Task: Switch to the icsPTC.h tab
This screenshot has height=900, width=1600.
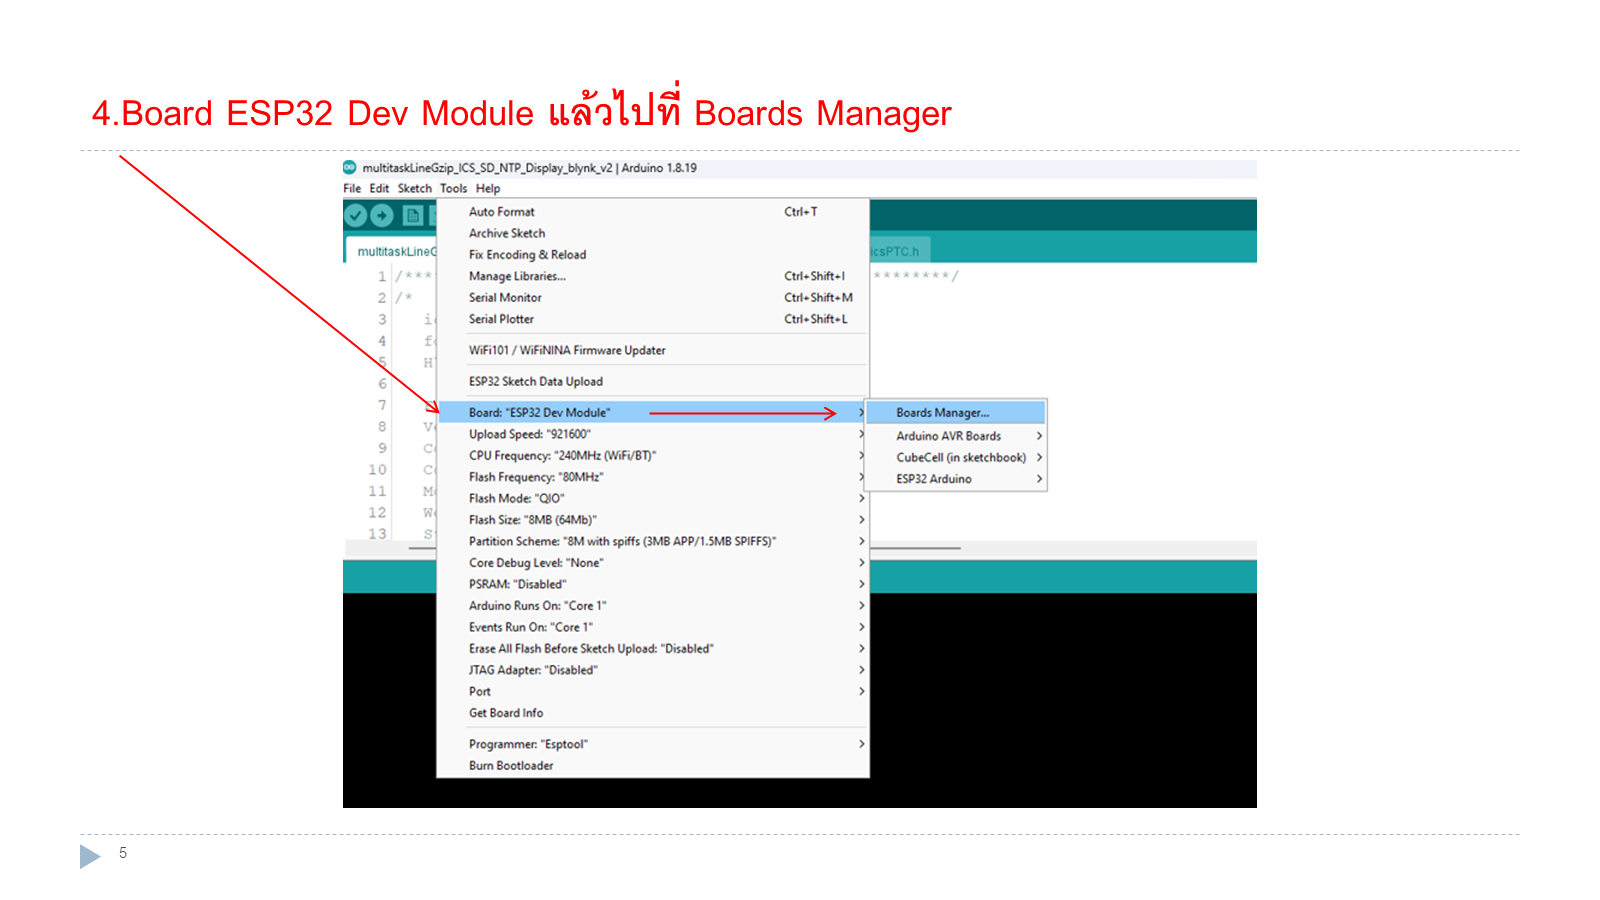Action: 898,251
